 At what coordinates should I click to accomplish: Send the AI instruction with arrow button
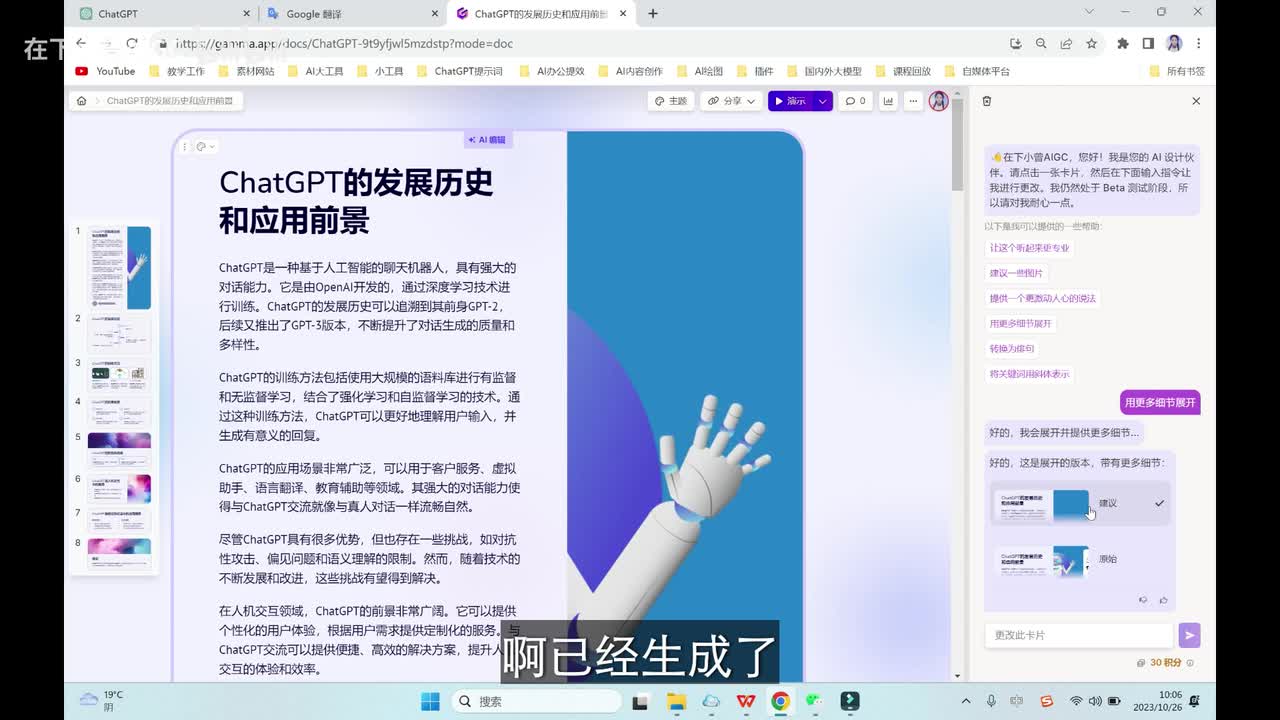1189,635
